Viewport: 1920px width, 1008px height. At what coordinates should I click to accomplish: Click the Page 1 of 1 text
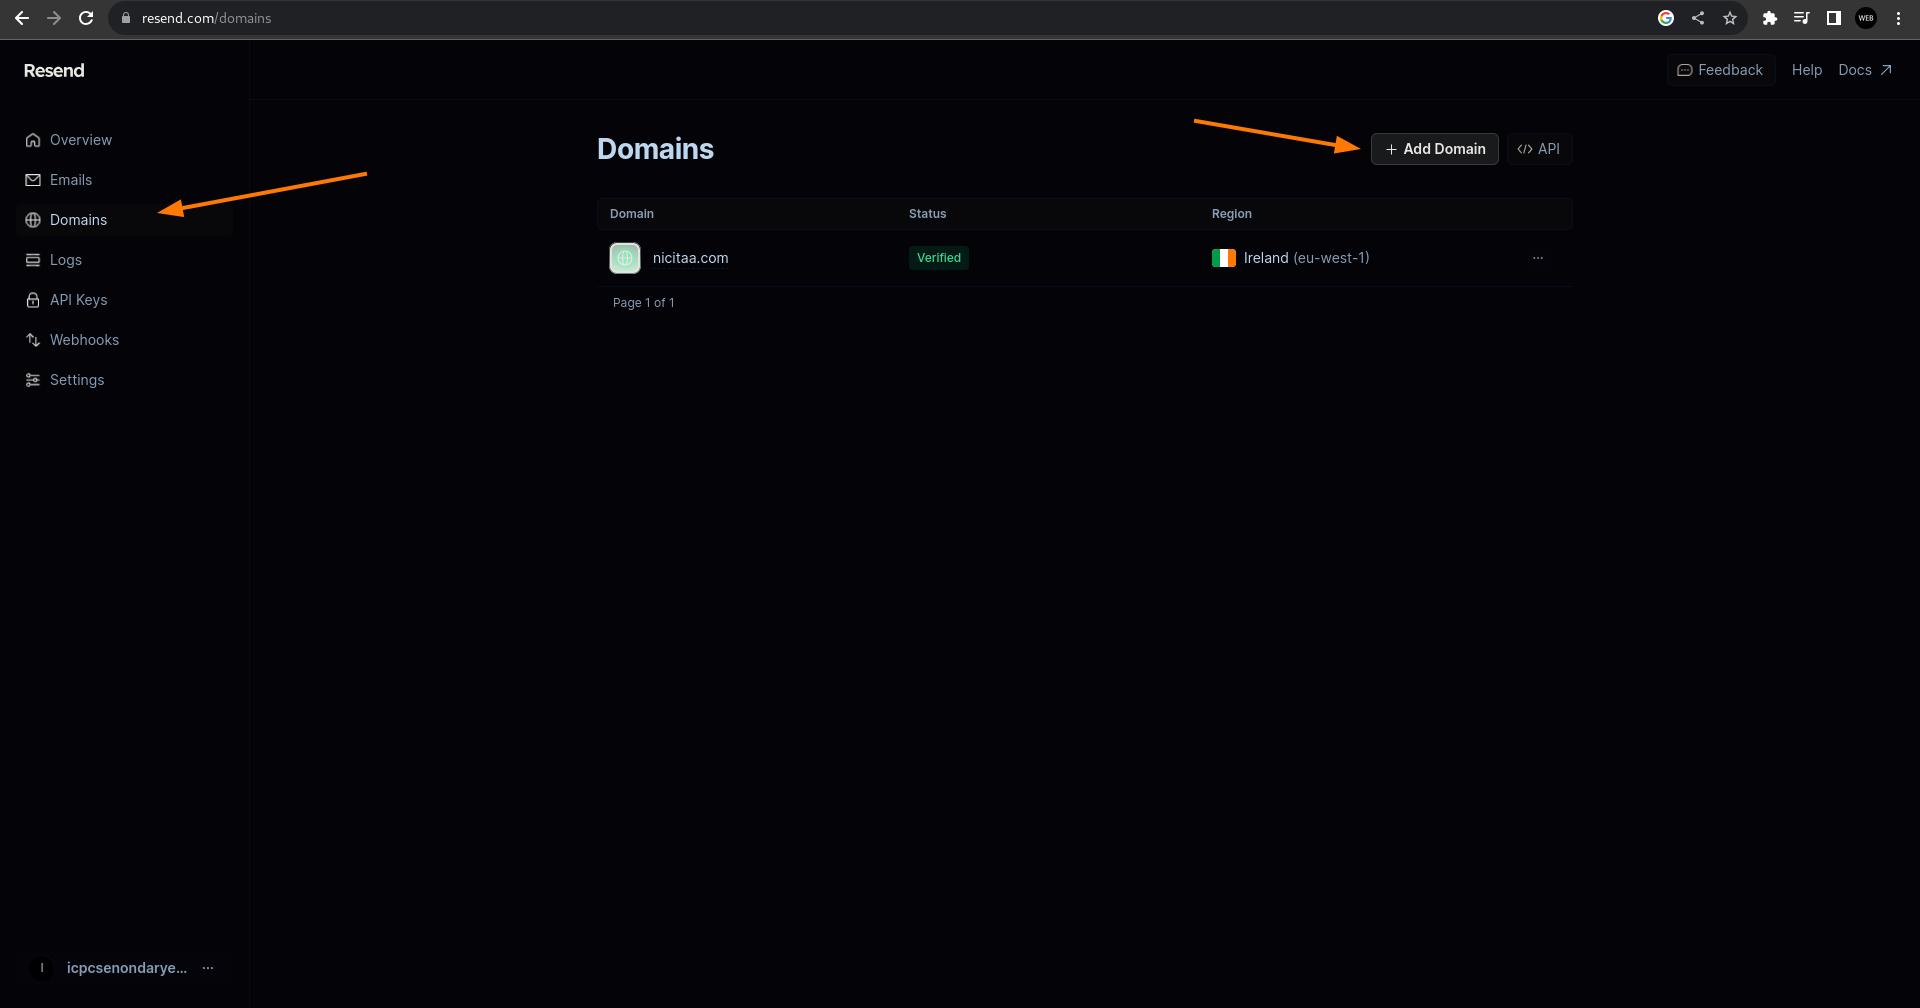pos(644,303)
